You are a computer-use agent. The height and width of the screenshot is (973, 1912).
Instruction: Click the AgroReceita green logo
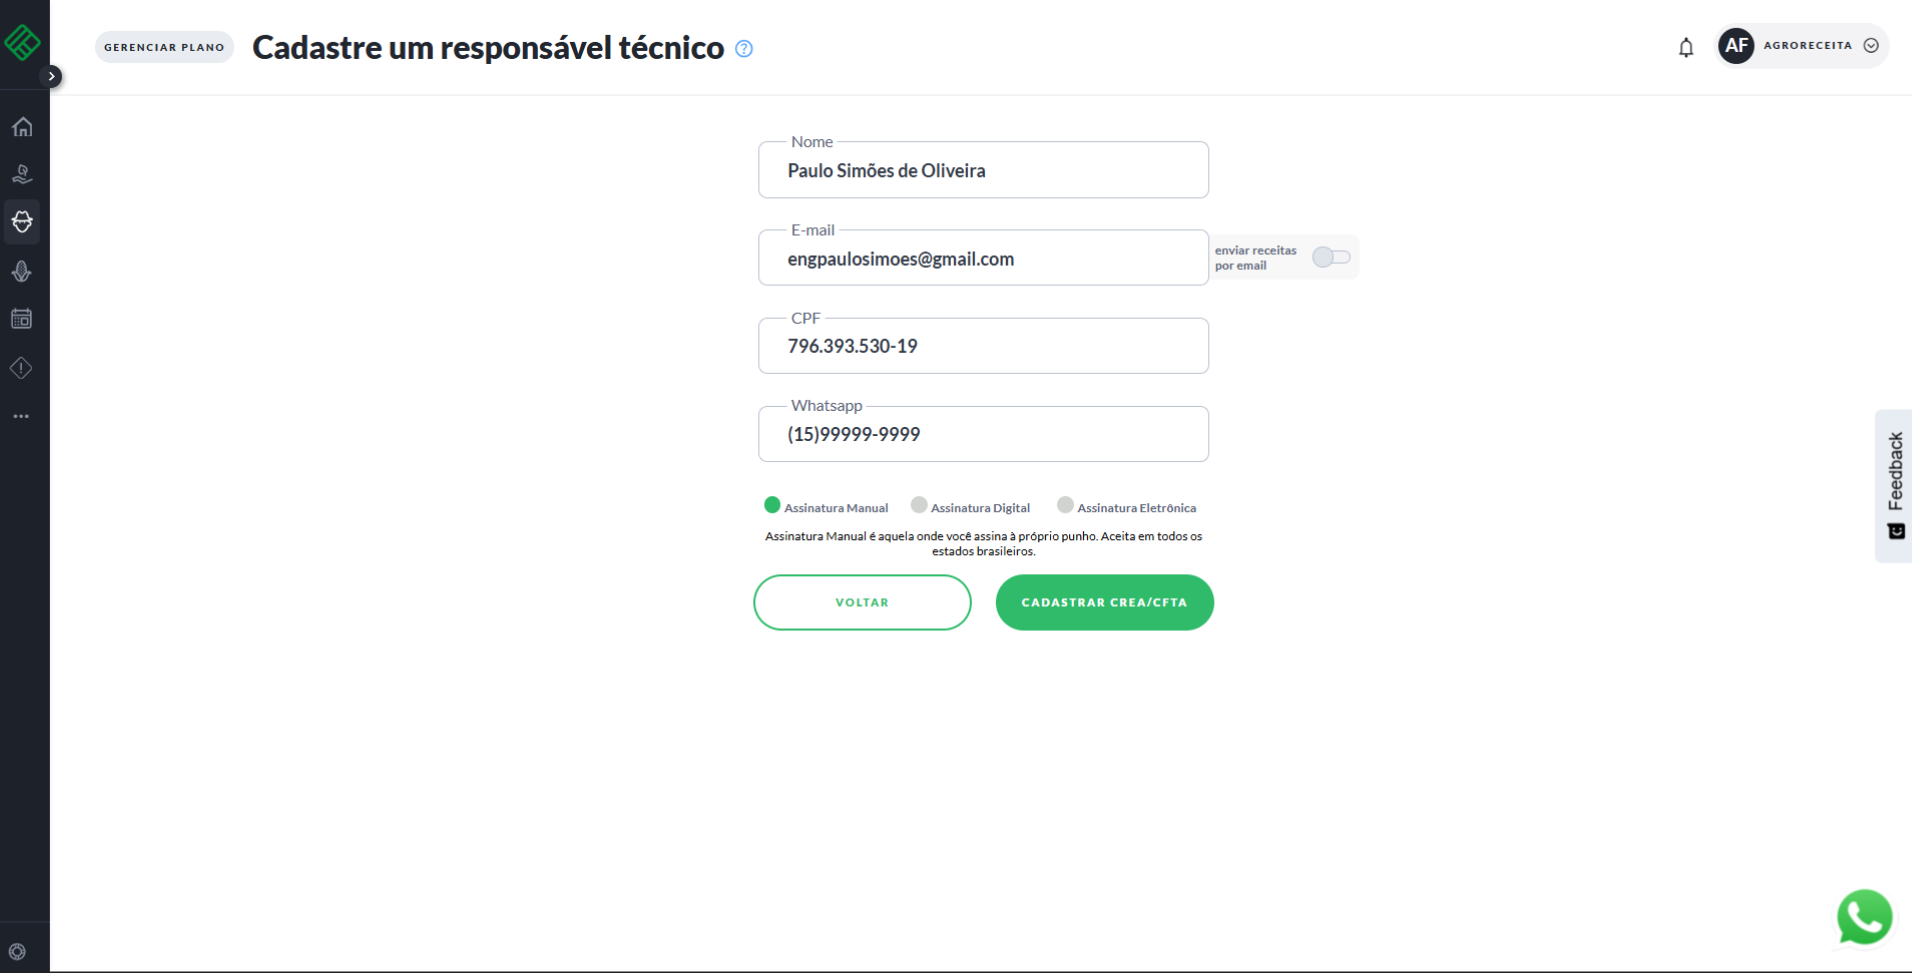click(x=22, y=41)
